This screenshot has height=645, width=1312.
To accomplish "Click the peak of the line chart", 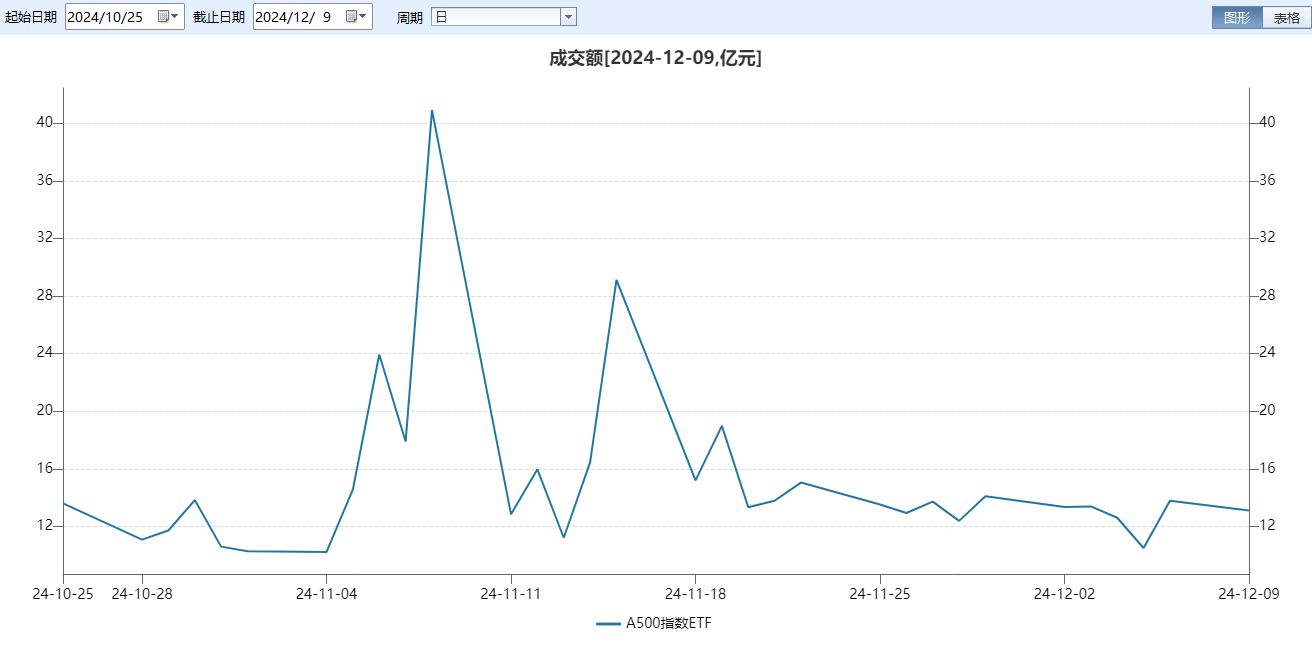I will click(x=432, y=112).
